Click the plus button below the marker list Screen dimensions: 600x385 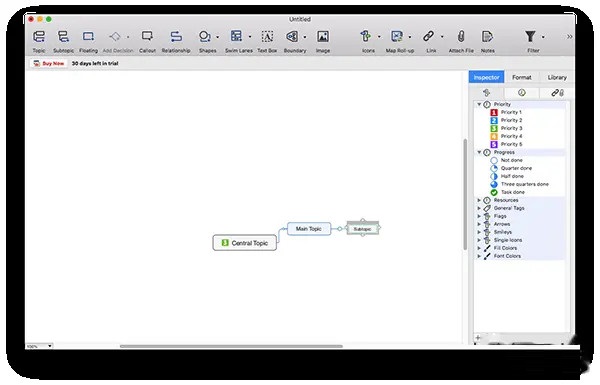478,338
